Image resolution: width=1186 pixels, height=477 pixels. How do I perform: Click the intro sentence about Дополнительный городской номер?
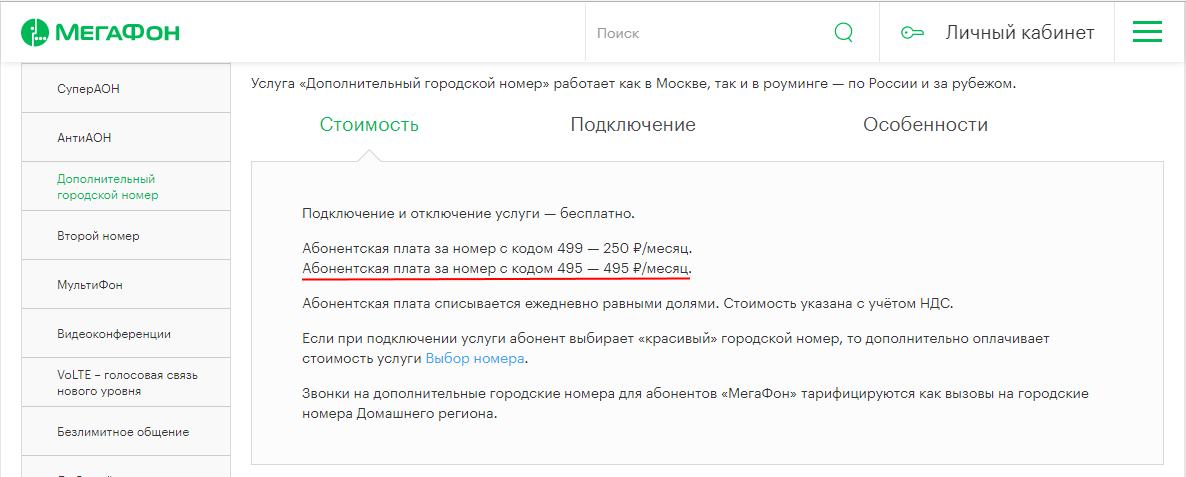pyautogui.click(x=633, y=84)
